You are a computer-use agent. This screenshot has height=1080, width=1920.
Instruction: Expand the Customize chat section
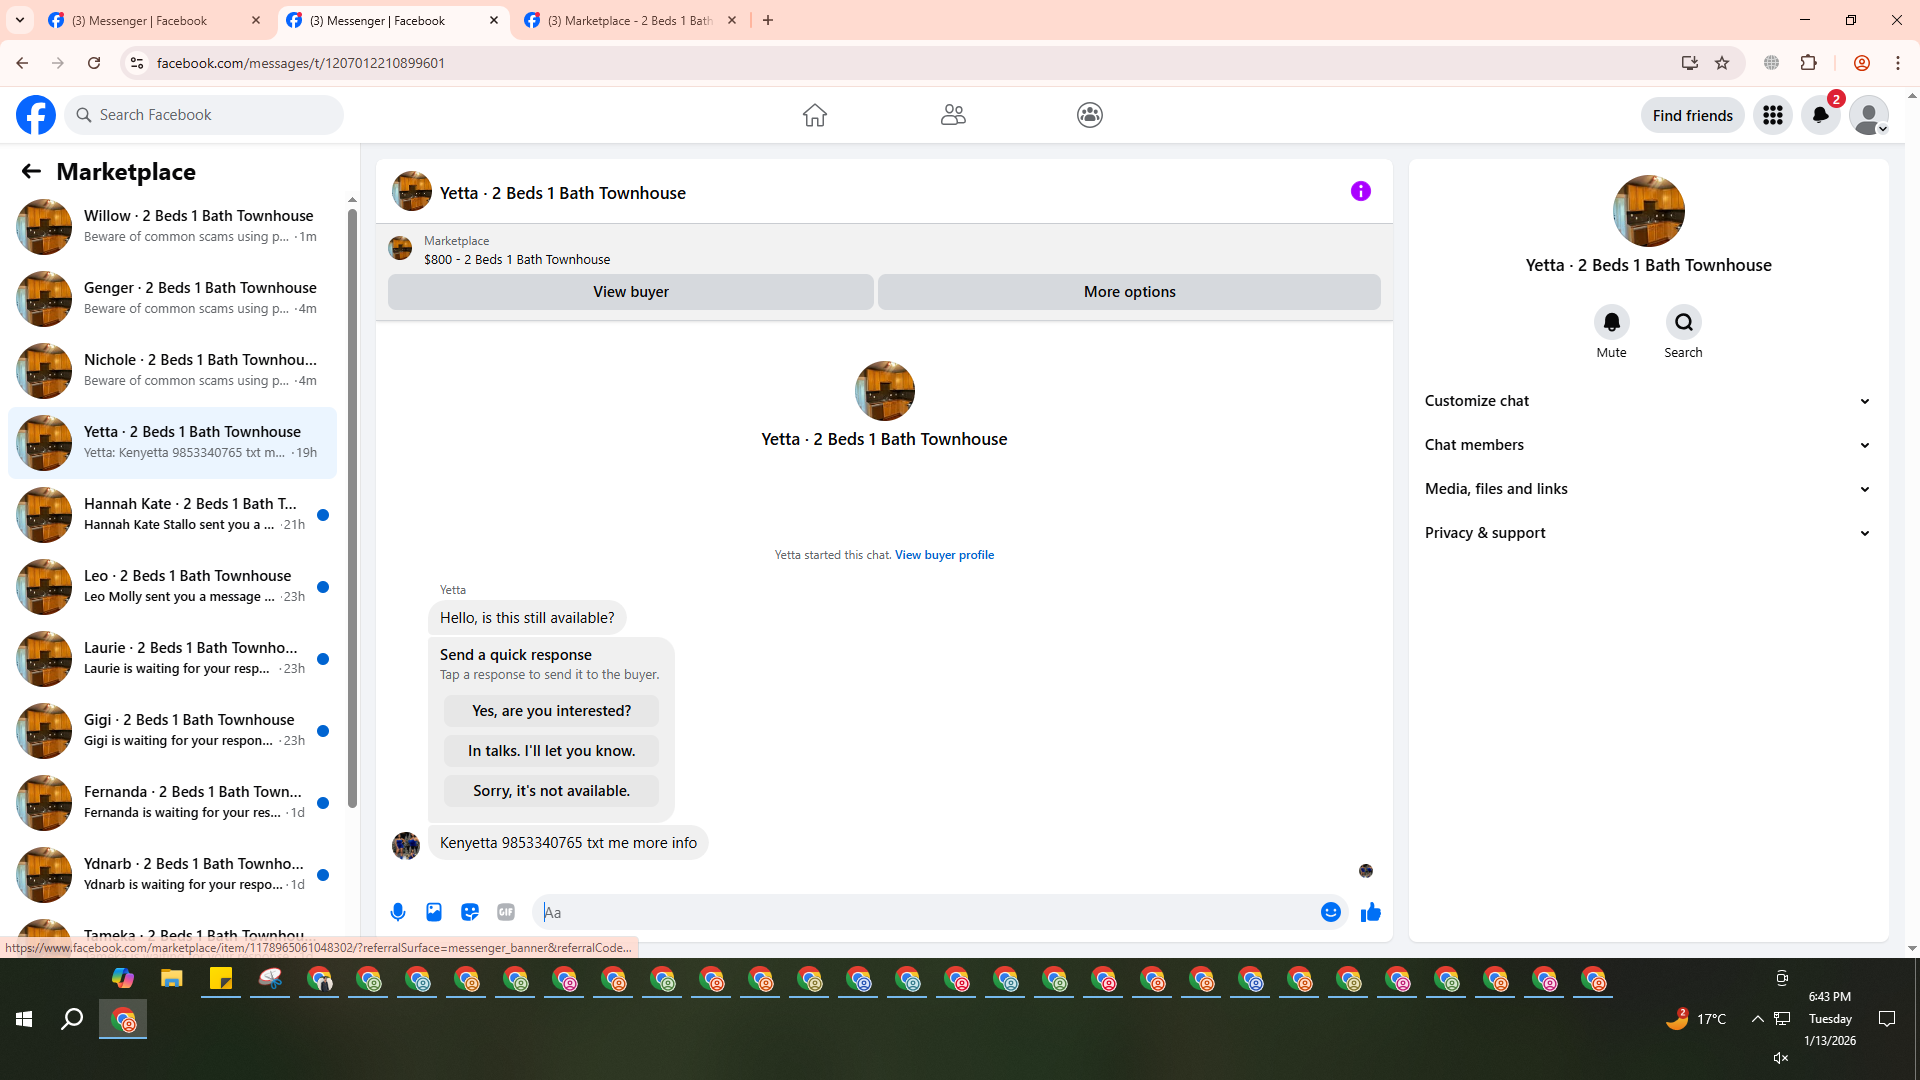click(x=1647, y=401)
